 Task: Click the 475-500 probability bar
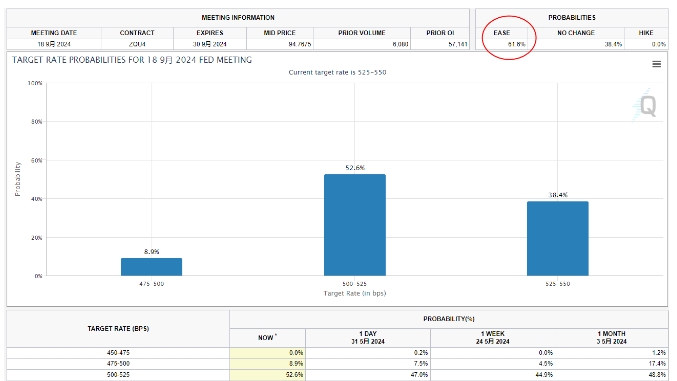click(x=152, y=267)
